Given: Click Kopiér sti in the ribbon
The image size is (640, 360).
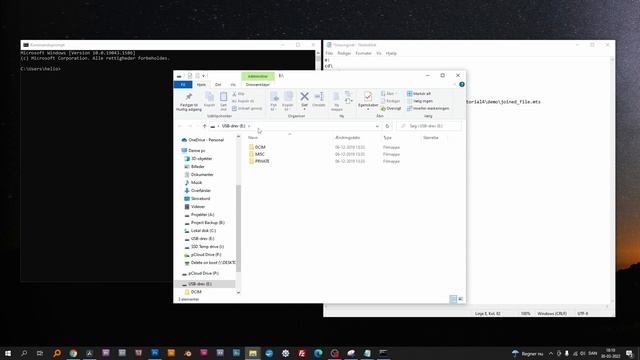Looking at the screenshot, I should click(243, 101).
